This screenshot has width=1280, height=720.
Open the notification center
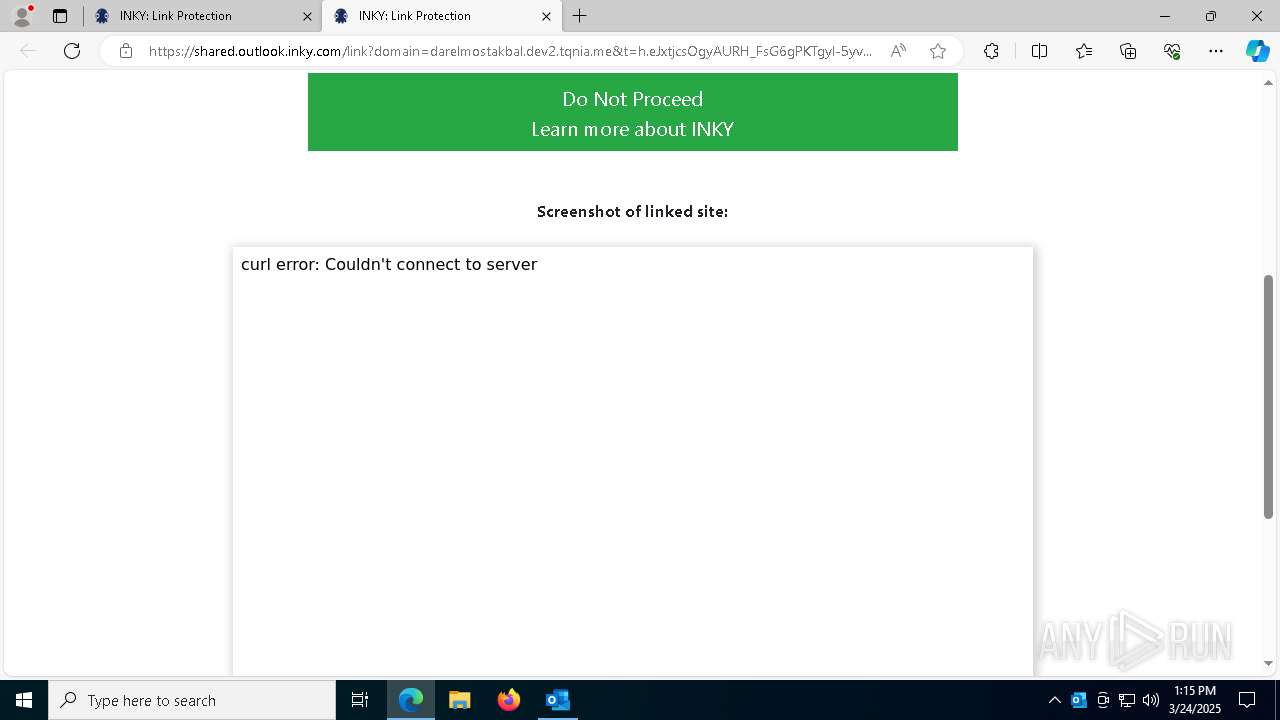pos(1247,700)
